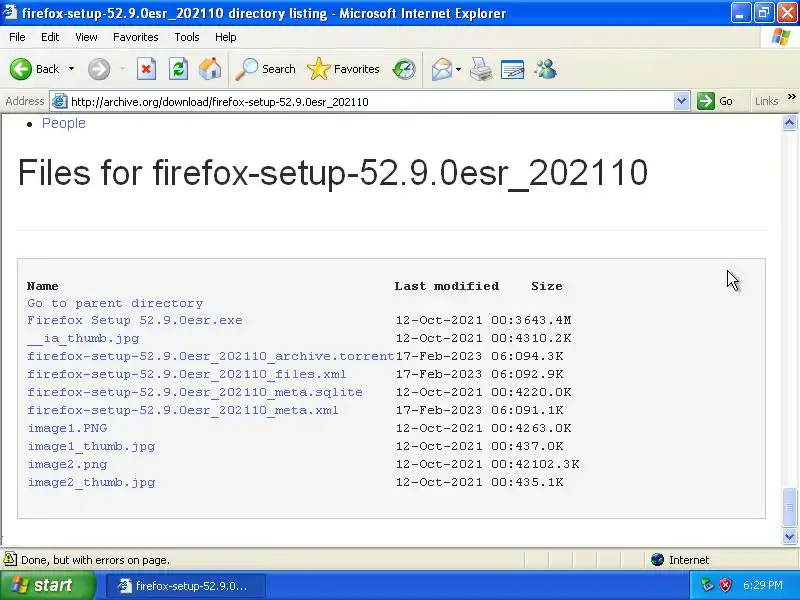
Task: Click the Internet zone globe icon
Action: [x=658, y=560]
